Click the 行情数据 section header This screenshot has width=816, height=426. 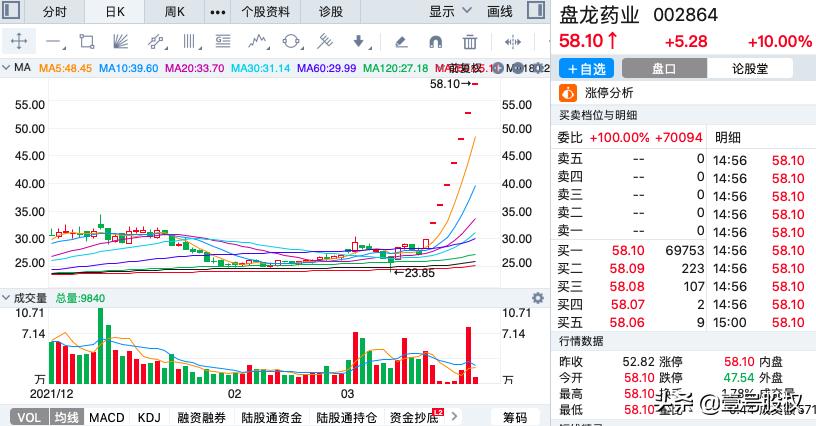(x=581, y=341)
